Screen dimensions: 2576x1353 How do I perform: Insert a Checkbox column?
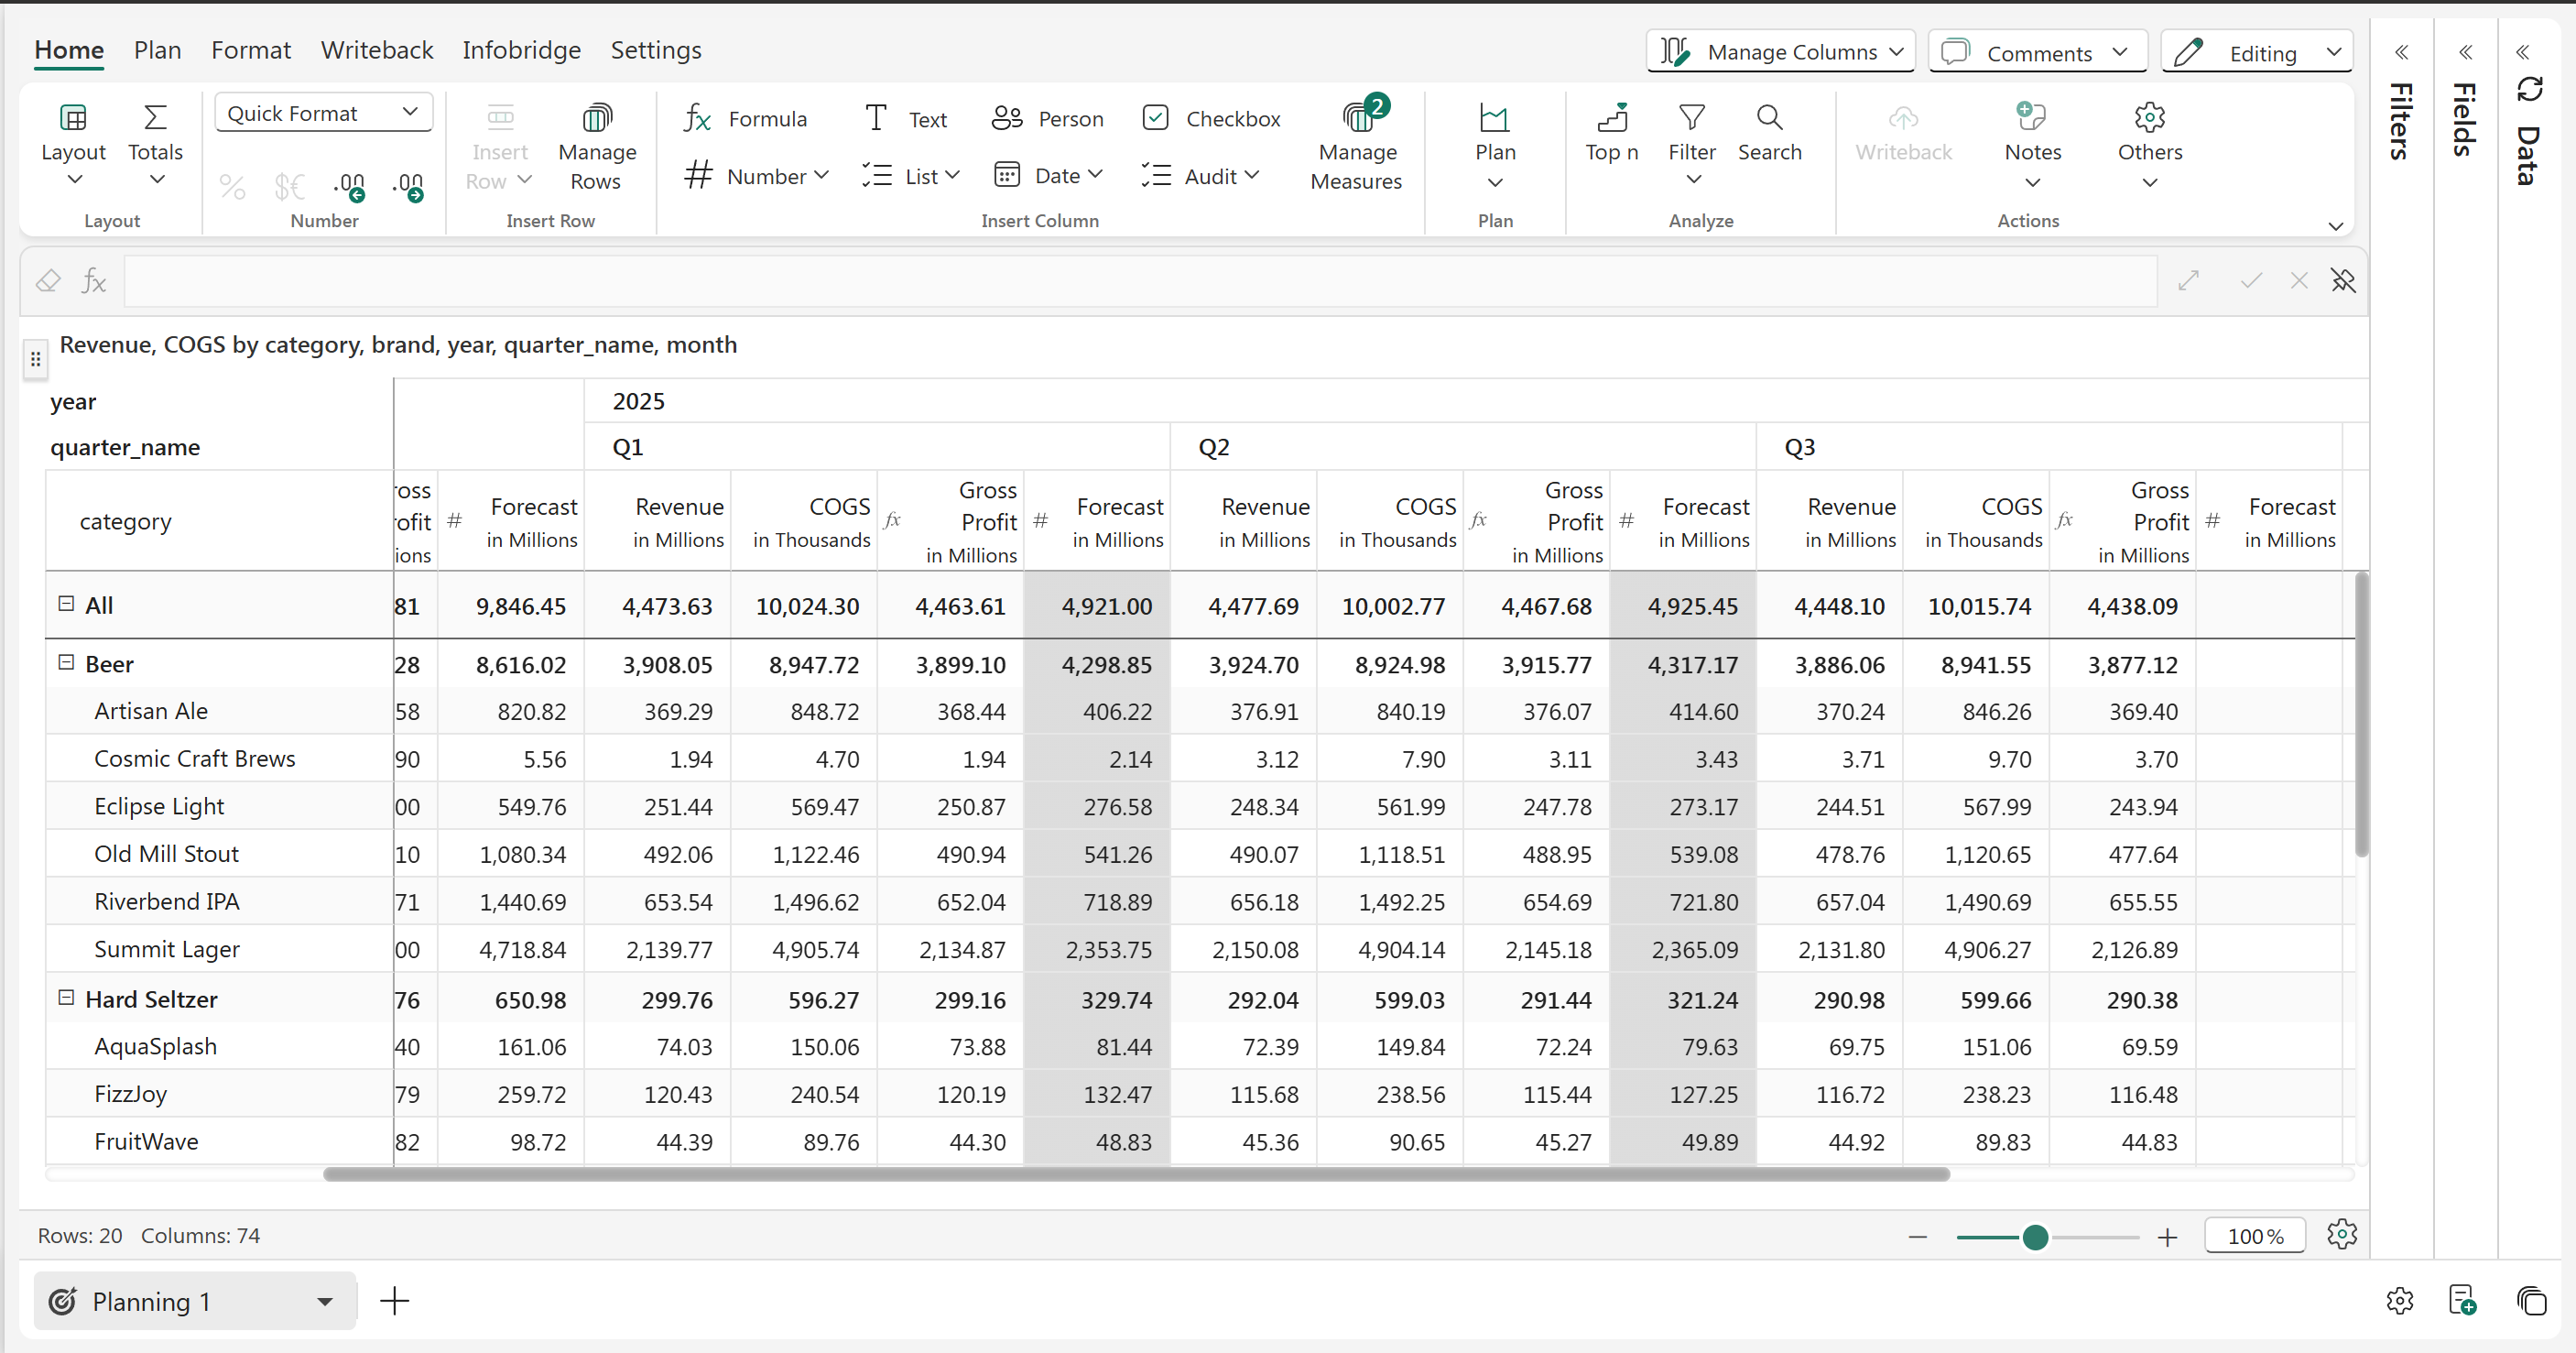pyautogui.click(x=1210, y=119)
